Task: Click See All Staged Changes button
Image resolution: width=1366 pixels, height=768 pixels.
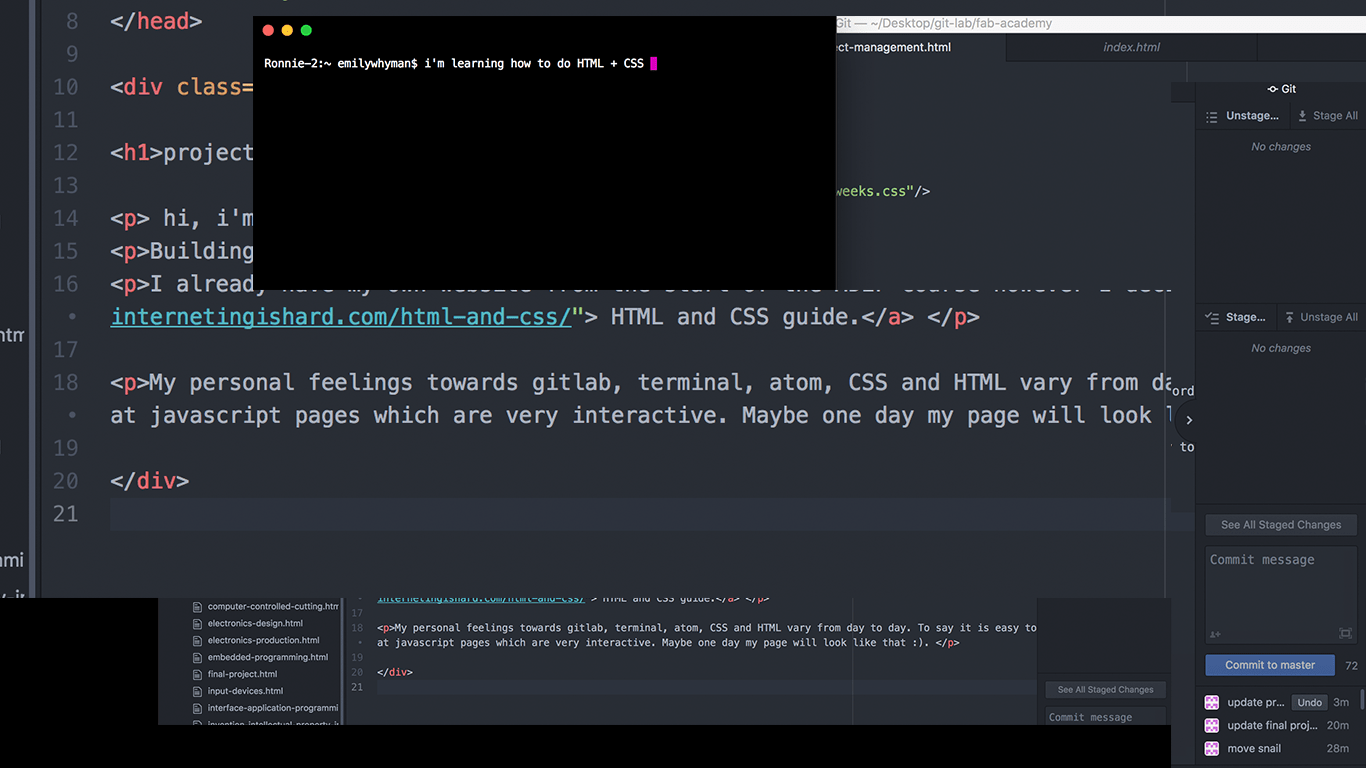Action: pos(1280,525)
